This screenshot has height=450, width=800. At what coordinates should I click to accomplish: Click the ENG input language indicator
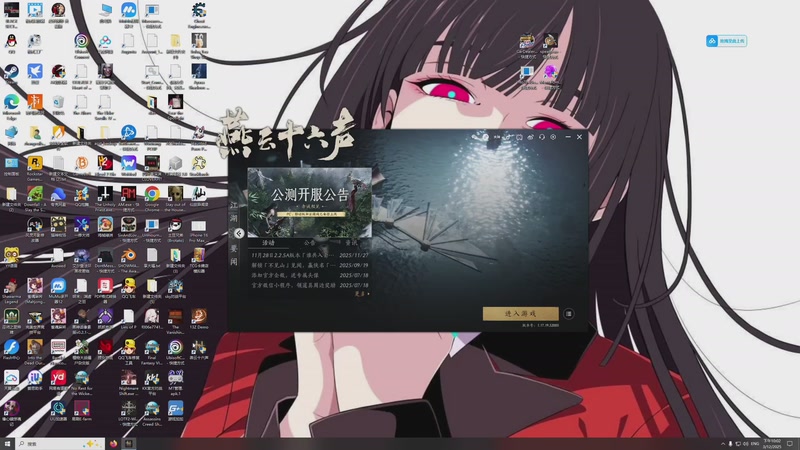tap(755, 444)
